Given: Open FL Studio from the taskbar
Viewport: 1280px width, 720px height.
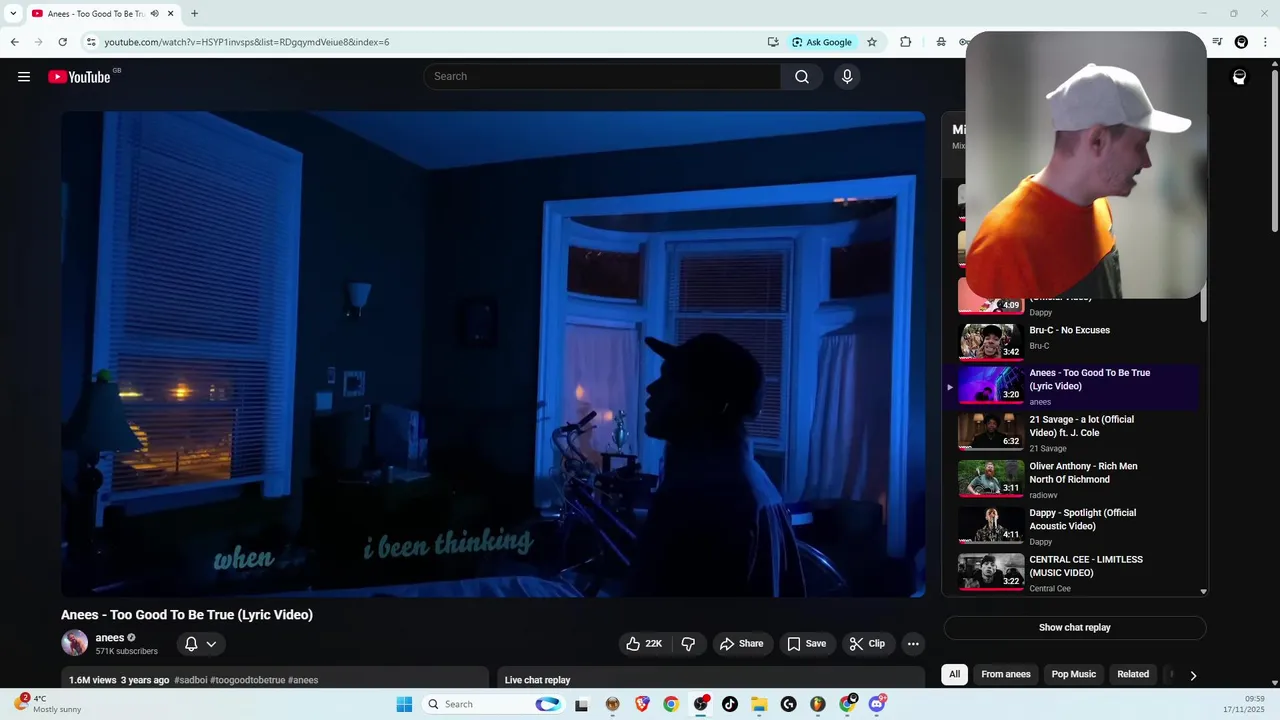Looking at the screenshot, I should point(818,704).
